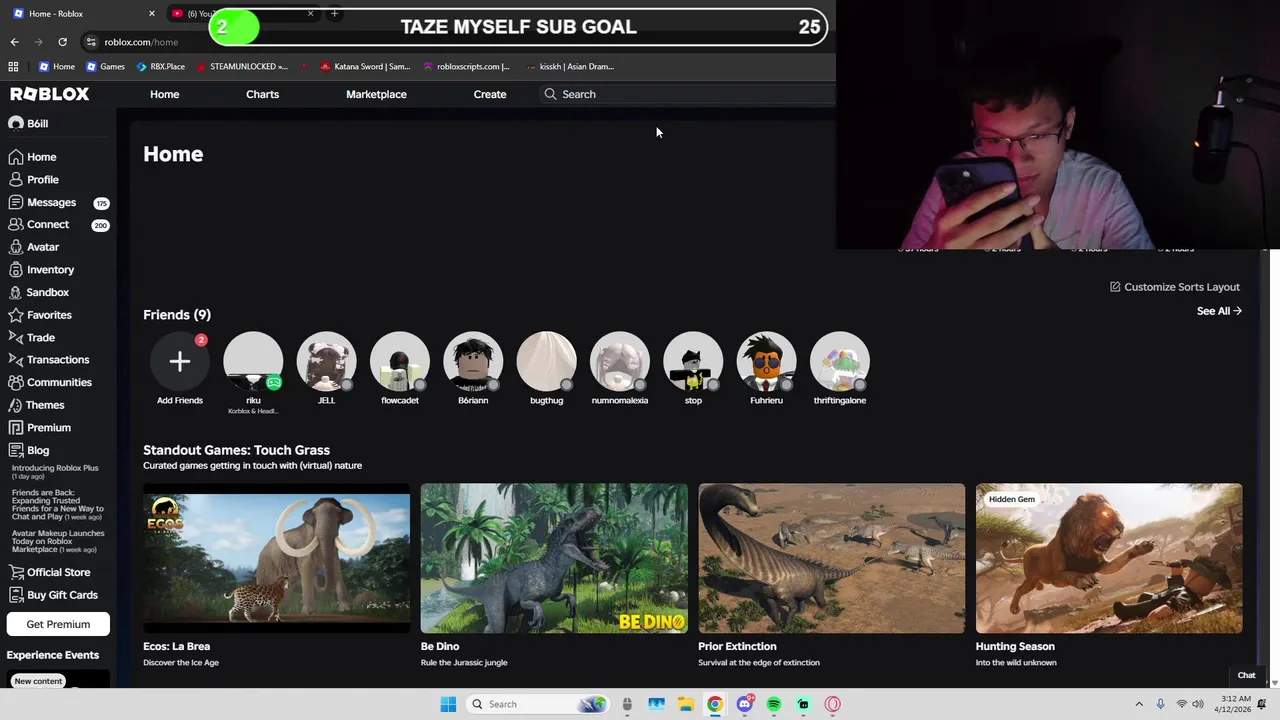Open Connect with 200 badge
This screenshot has width=1280, height=720.
click(x=58, y=225)
